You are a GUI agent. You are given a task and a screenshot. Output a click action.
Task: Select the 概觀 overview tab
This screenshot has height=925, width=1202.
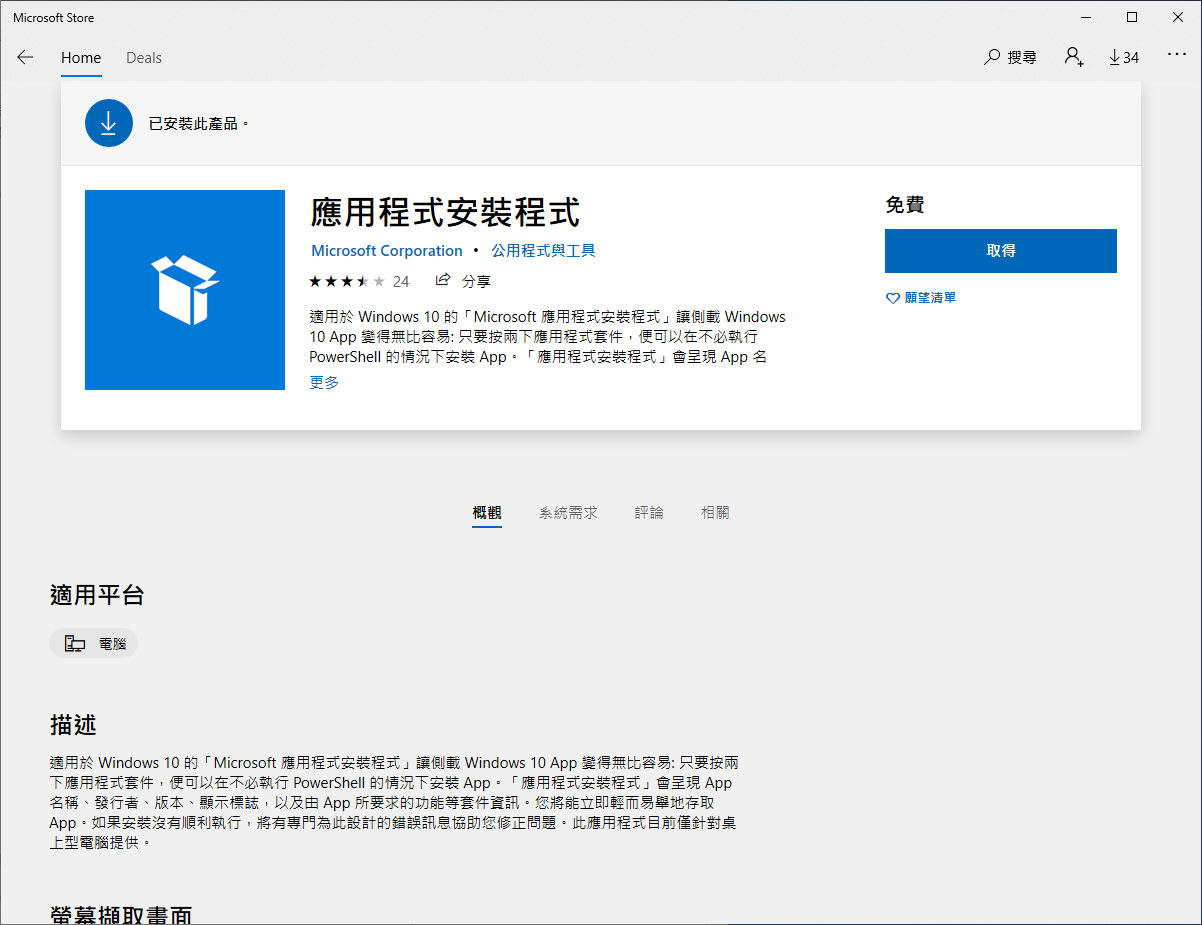(487, 513)
